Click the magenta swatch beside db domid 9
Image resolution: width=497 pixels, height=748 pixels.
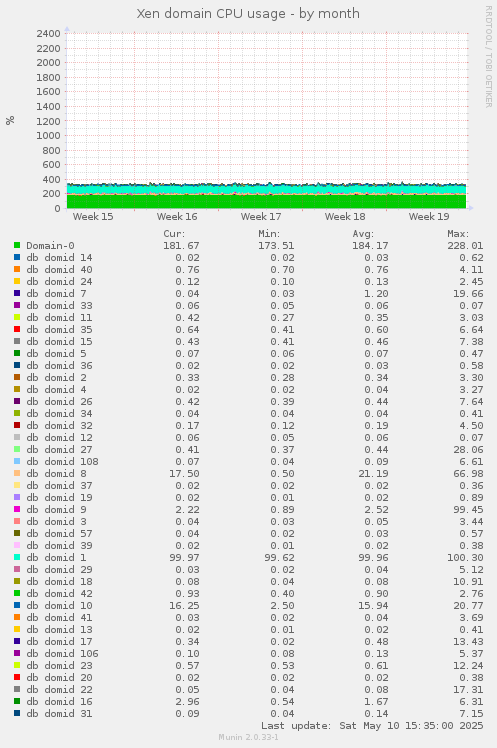click(17, 509)
